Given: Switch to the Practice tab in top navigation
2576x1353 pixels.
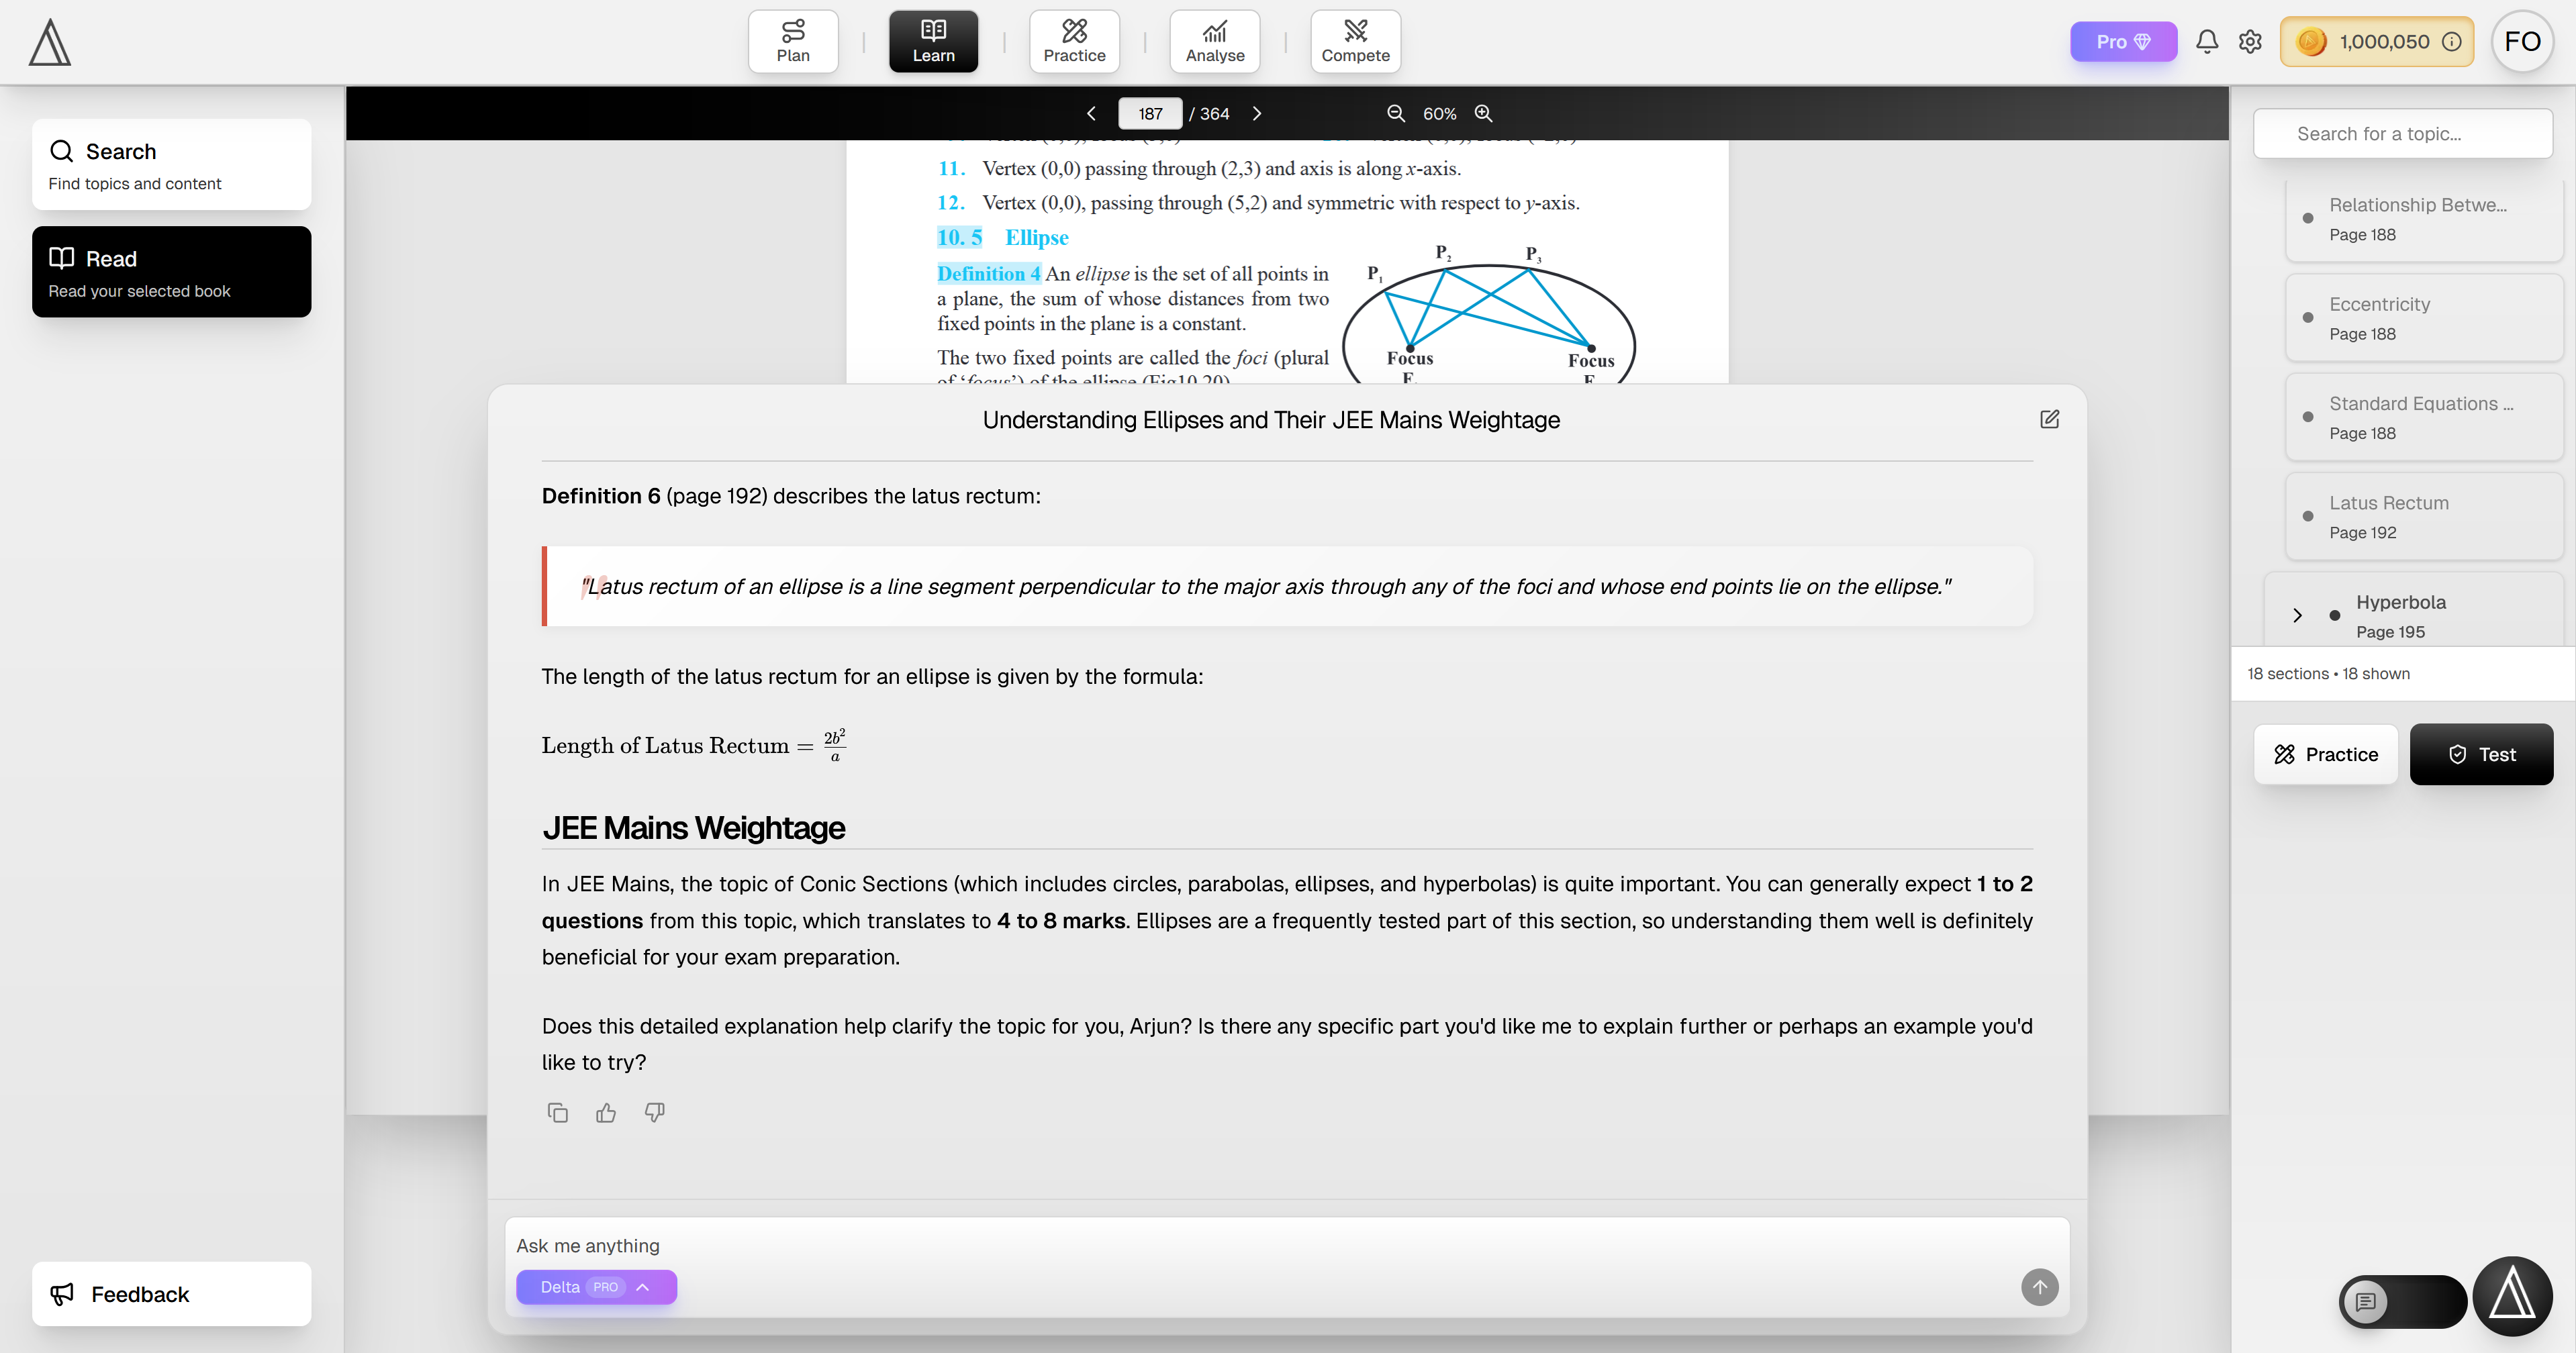Looking at the screenshot, I should point(1074,41).
